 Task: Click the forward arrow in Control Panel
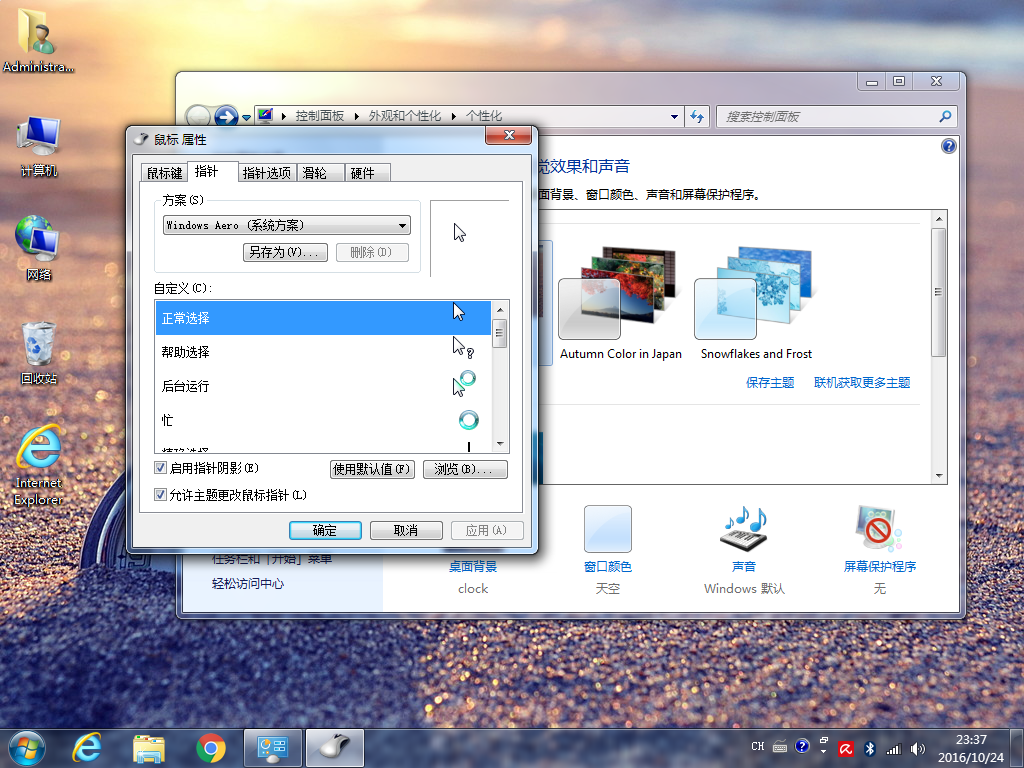tap(226, 116)
